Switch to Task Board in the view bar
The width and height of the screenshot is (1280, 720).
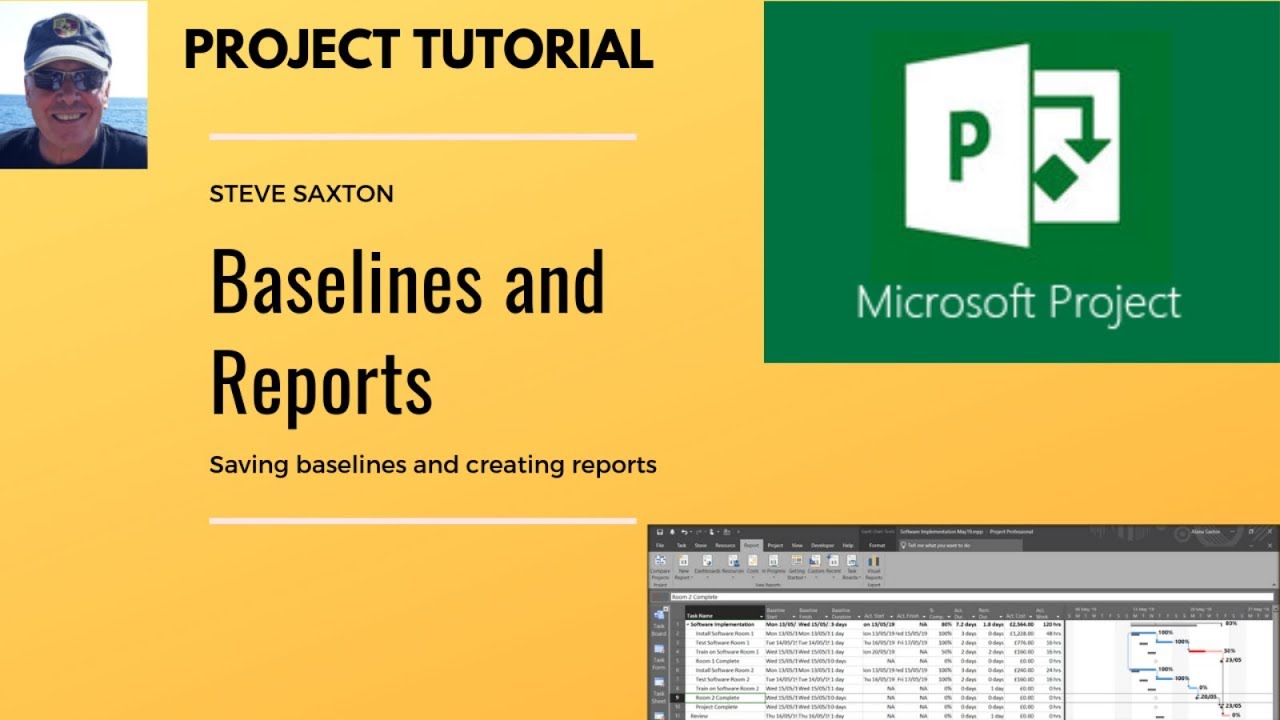(659, 624)
